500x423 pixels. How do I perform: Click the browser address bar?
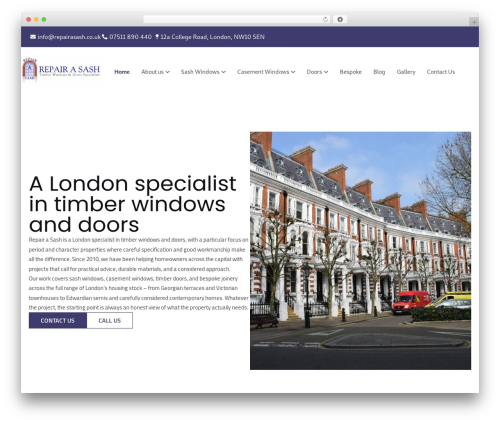tap(237, 20)
